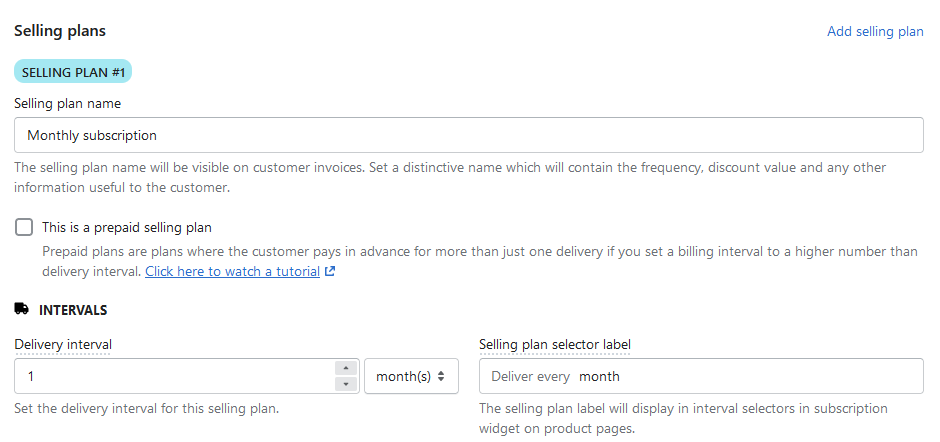Screen dimensions: 940x442
Task: Select the SELLING PLAN #1 badge
Action: tap(73, 72)
